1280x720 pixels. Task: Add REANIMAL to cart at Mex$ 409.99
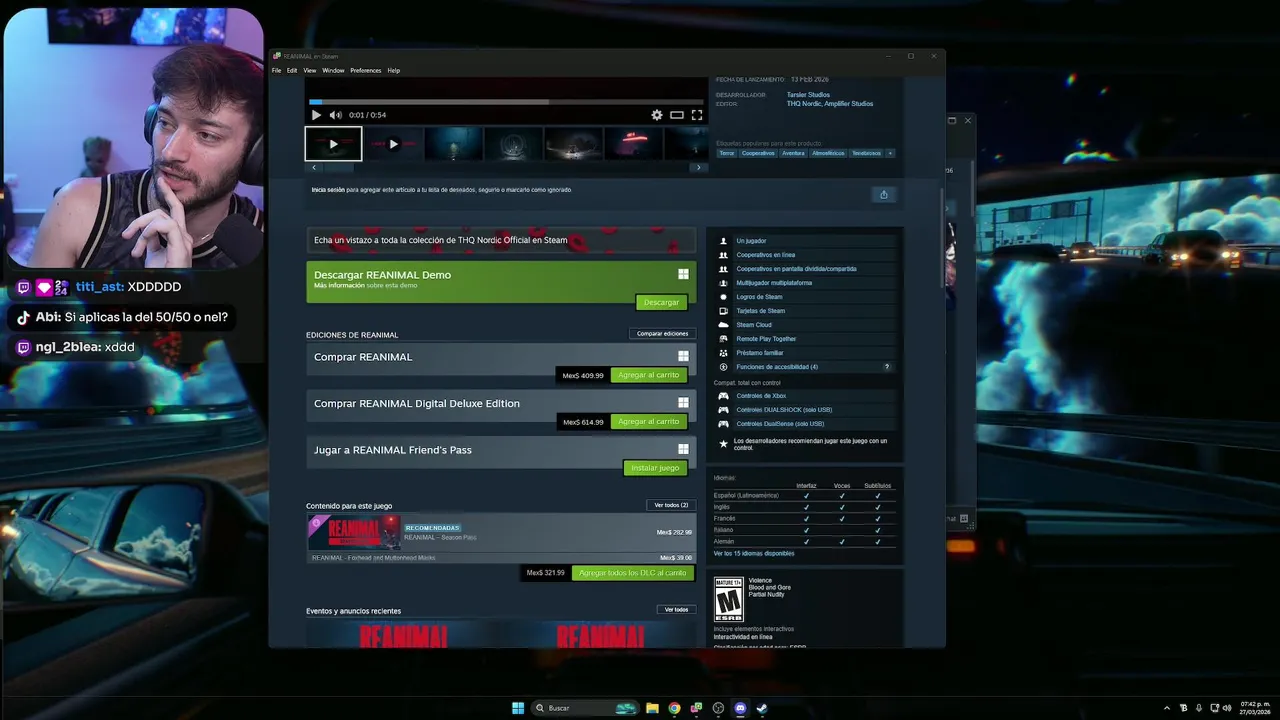click(648, 375)
